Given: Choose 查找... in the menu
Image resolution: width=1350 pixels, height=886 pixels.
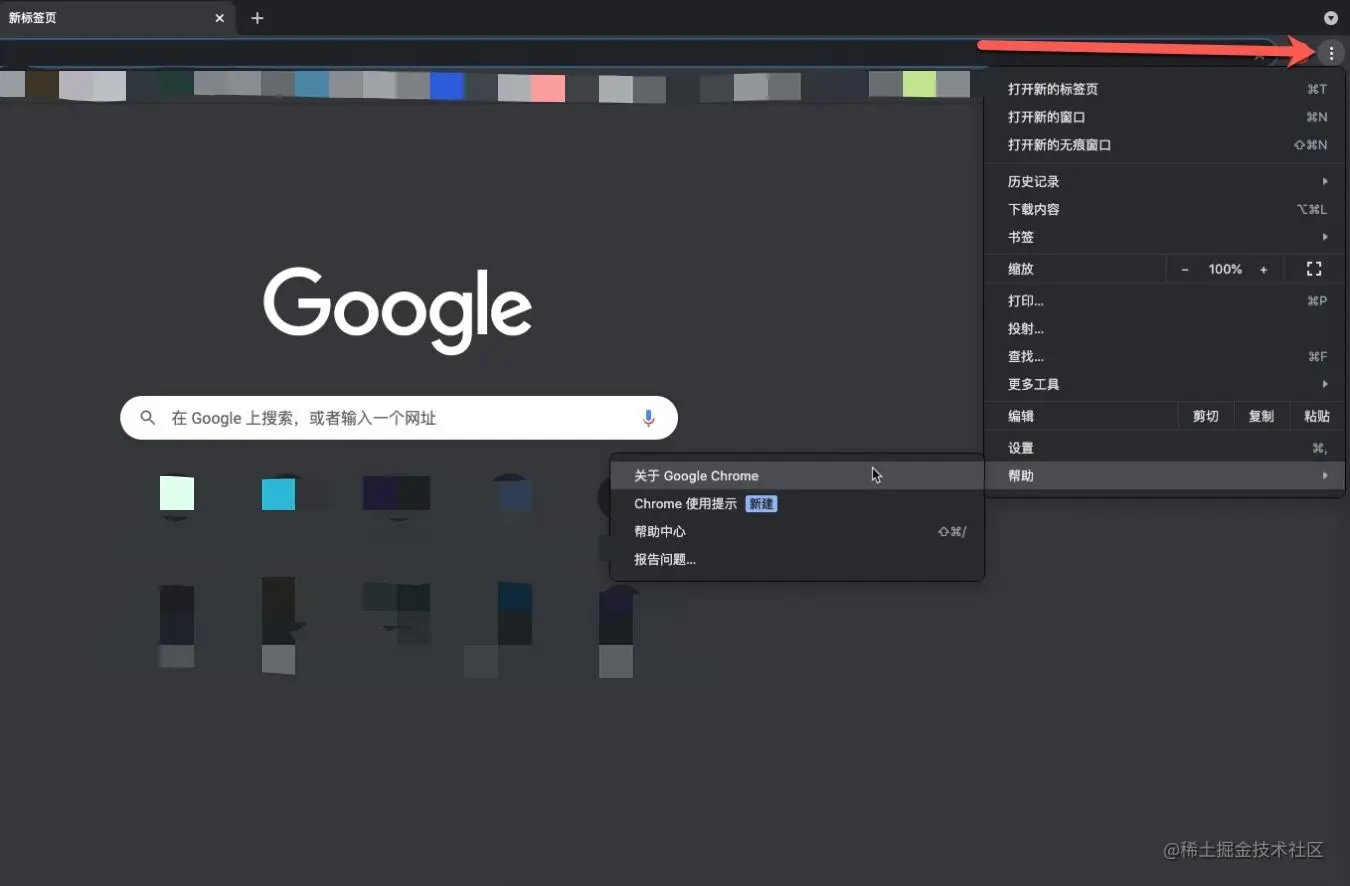Looking at the screenshot, I should tap(1163, 356).
